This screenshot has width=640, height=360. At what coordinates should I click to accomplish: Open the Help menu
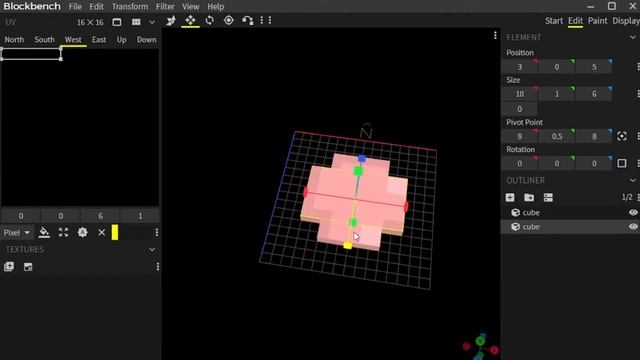pyautogui.click(x=216, y=7)
